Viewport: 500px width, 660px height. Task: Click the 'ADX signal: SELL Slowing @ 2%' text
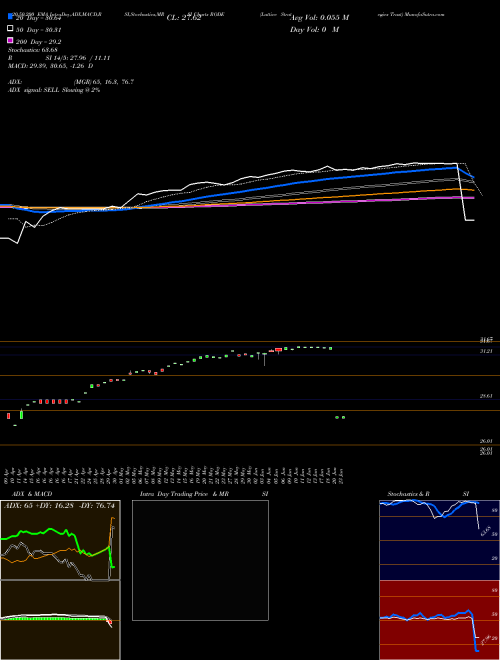(x=54, y=90)
